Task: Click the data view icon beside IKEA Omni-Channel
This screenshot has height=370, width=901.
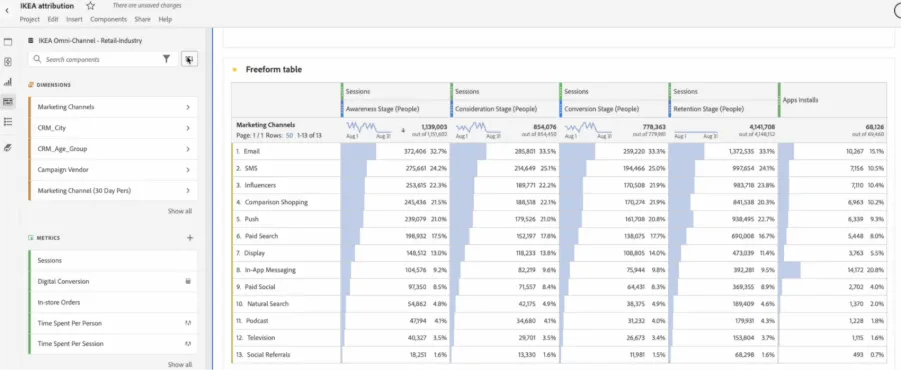Action: click(31, 41)
